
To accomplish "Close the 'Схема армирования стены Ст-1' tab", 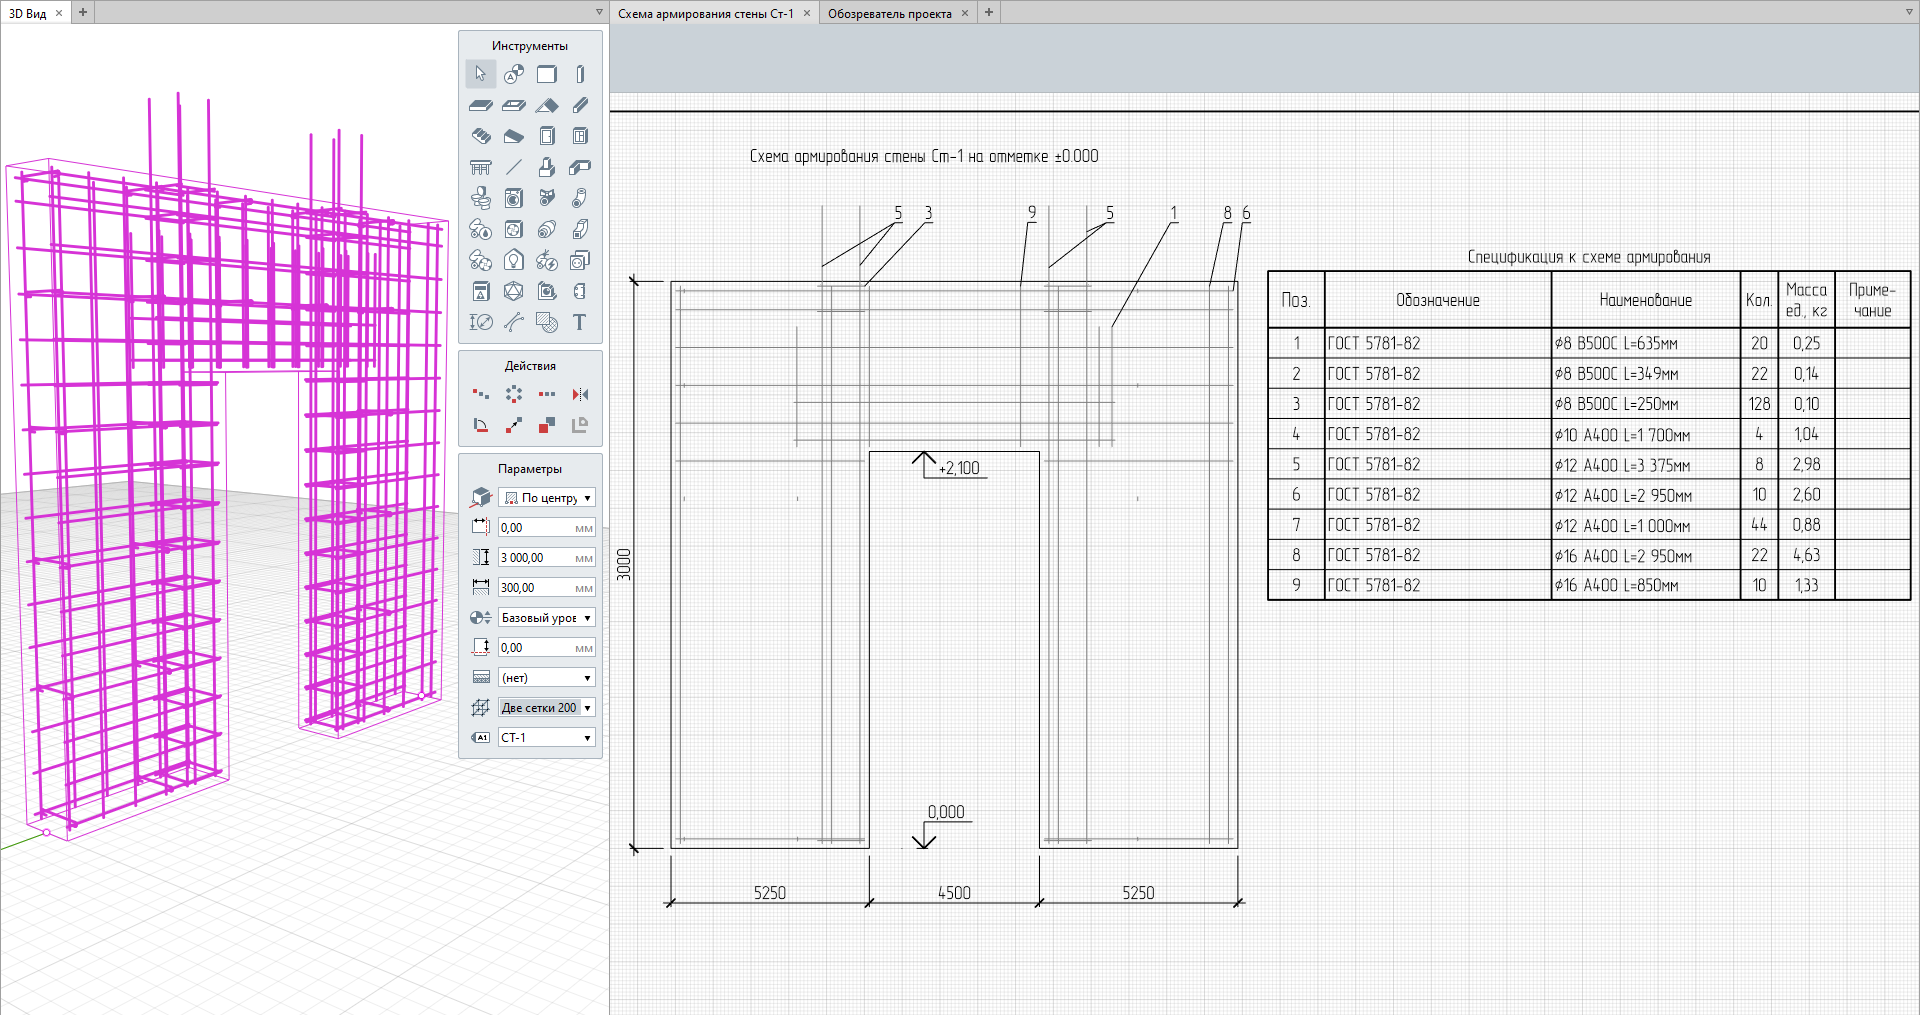I will 807,13.
